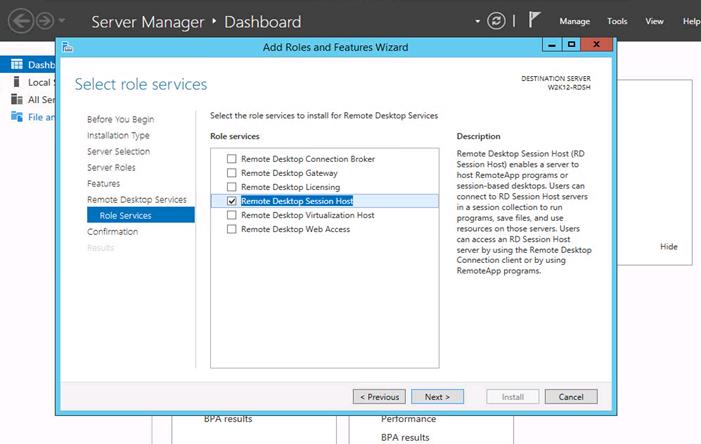Image resolution: width=701 pixels, height=444 pixels.
Task: Click the refresh icon in Server Manager header
Action: (x=496, y=21)
